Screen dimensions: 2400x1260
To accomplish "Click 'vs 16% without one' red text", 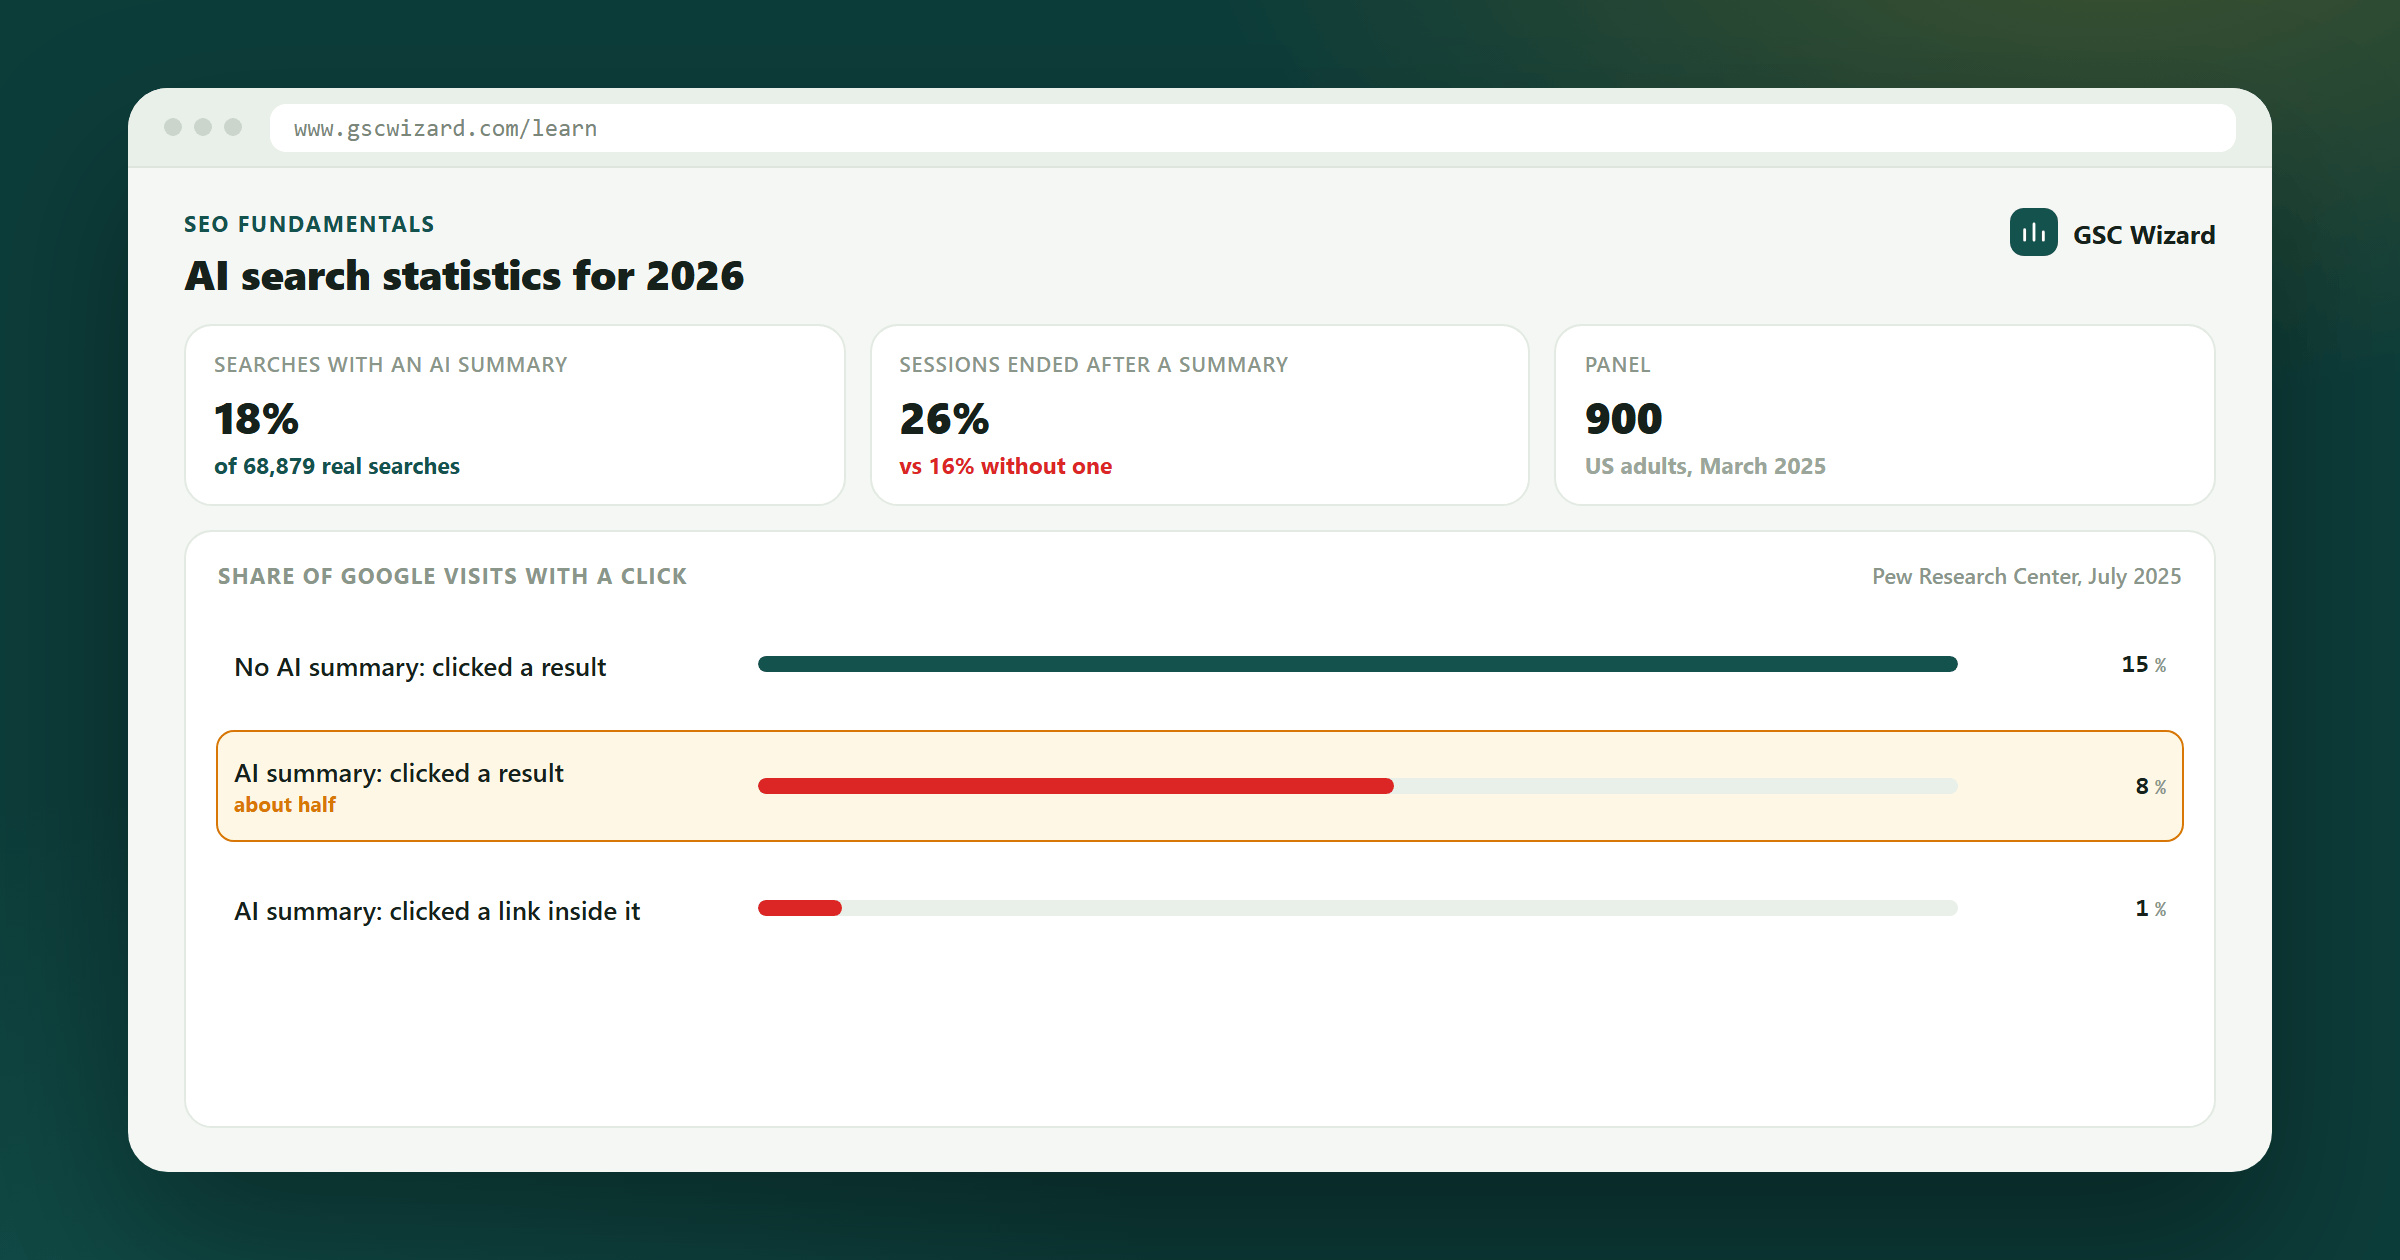I will pos(1005,466).
